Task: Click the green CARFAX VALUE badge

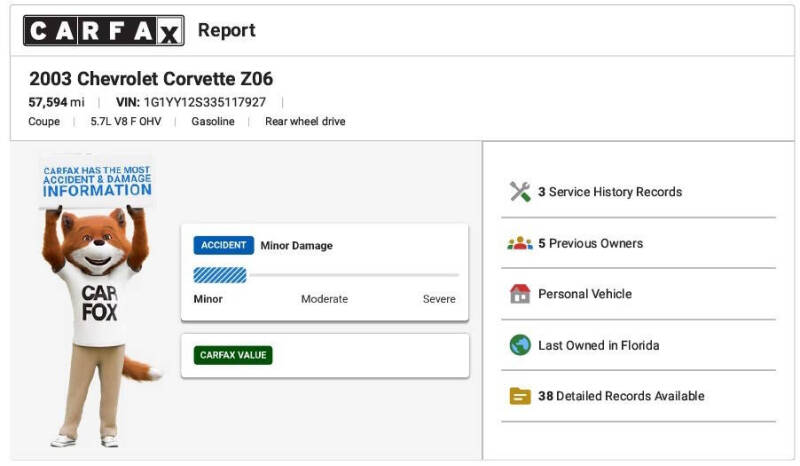Action: coord(233,355)
